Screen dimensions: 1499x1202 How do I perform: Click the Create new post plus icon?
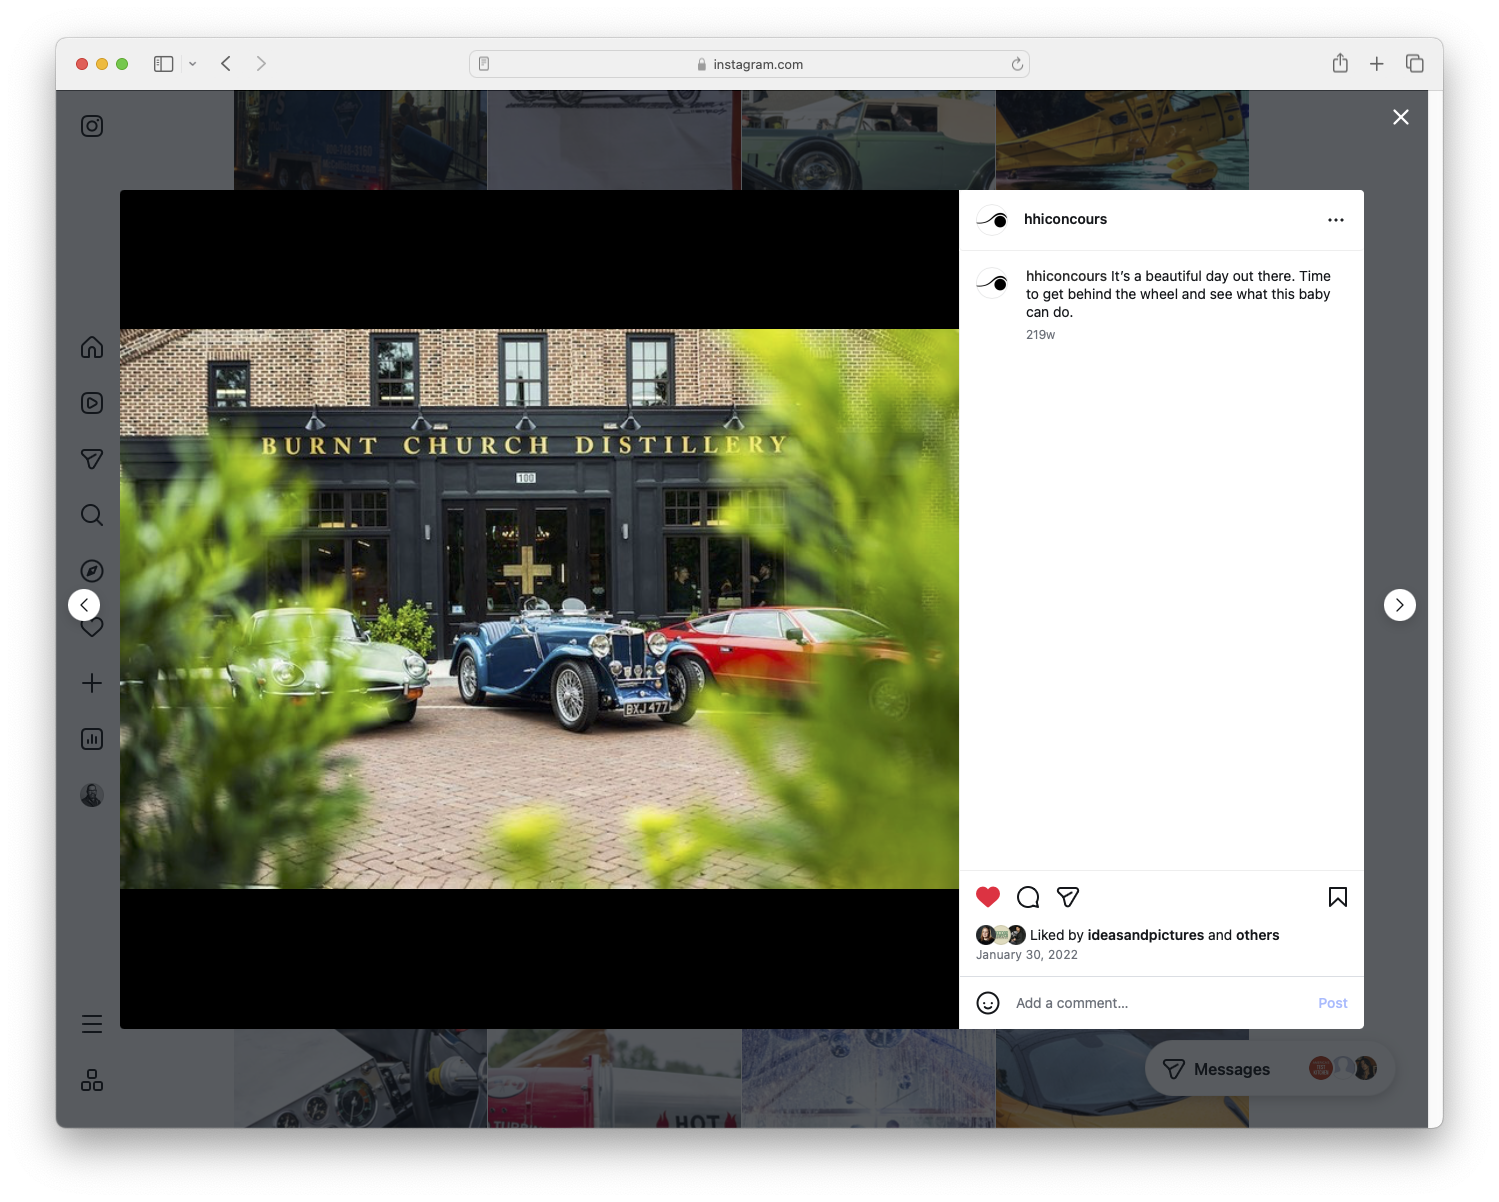point(91,683)
